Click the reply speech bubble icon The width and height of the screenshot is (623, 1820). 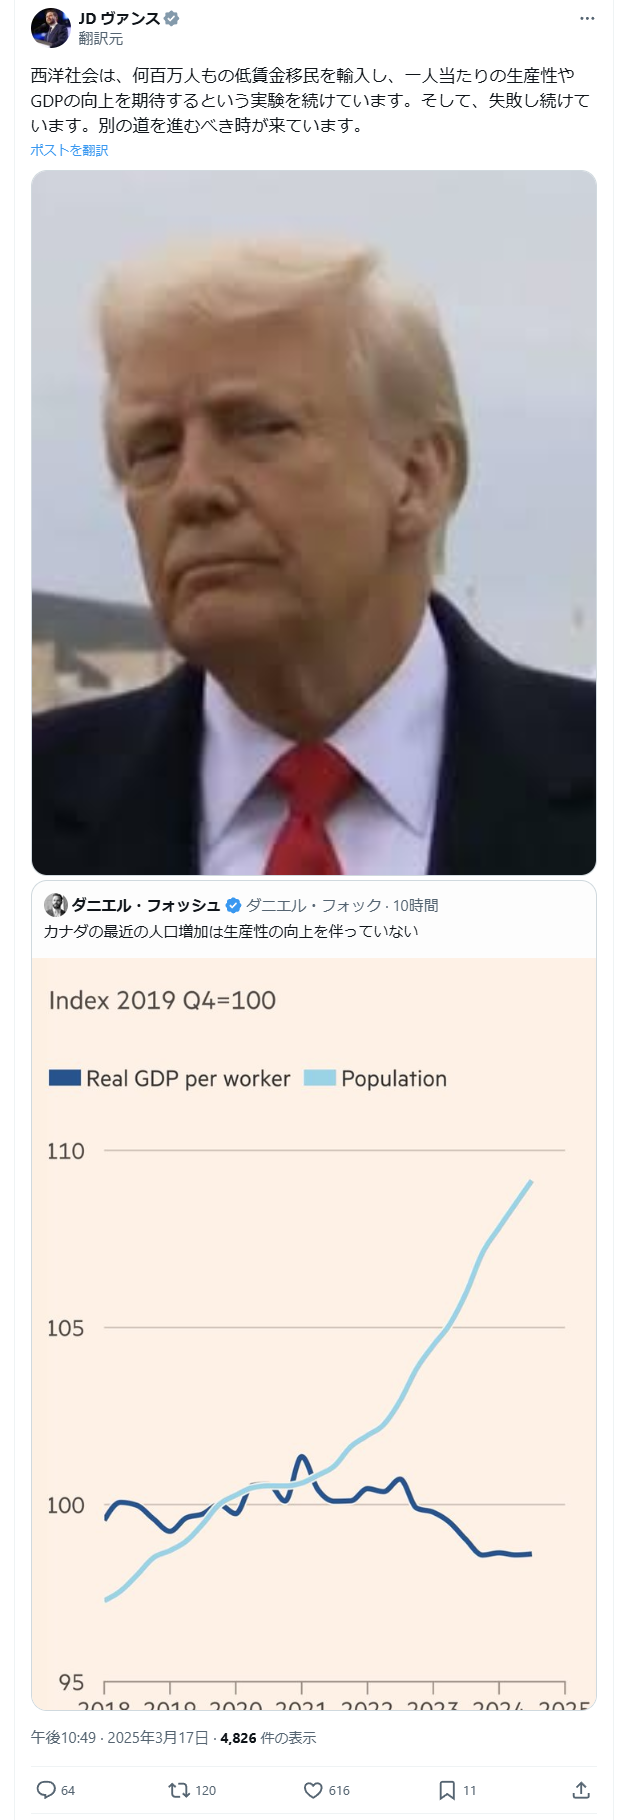tap(46, 1790)
